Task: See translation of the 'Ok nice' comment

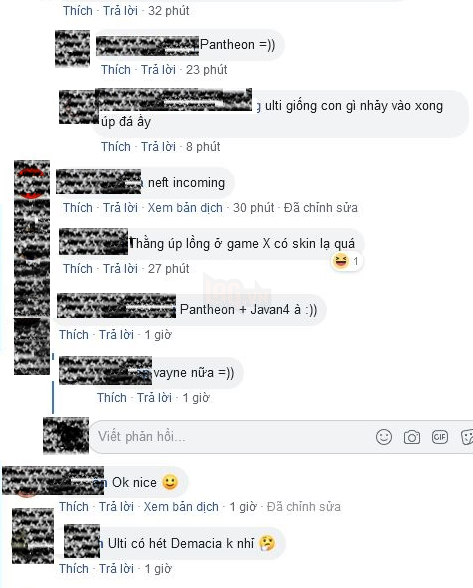Action: click(x=181, y=507)
